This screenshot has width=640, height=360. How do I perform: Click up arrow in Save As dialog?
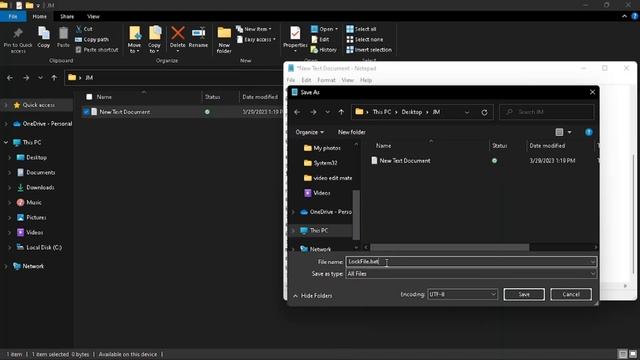[341, 112]
